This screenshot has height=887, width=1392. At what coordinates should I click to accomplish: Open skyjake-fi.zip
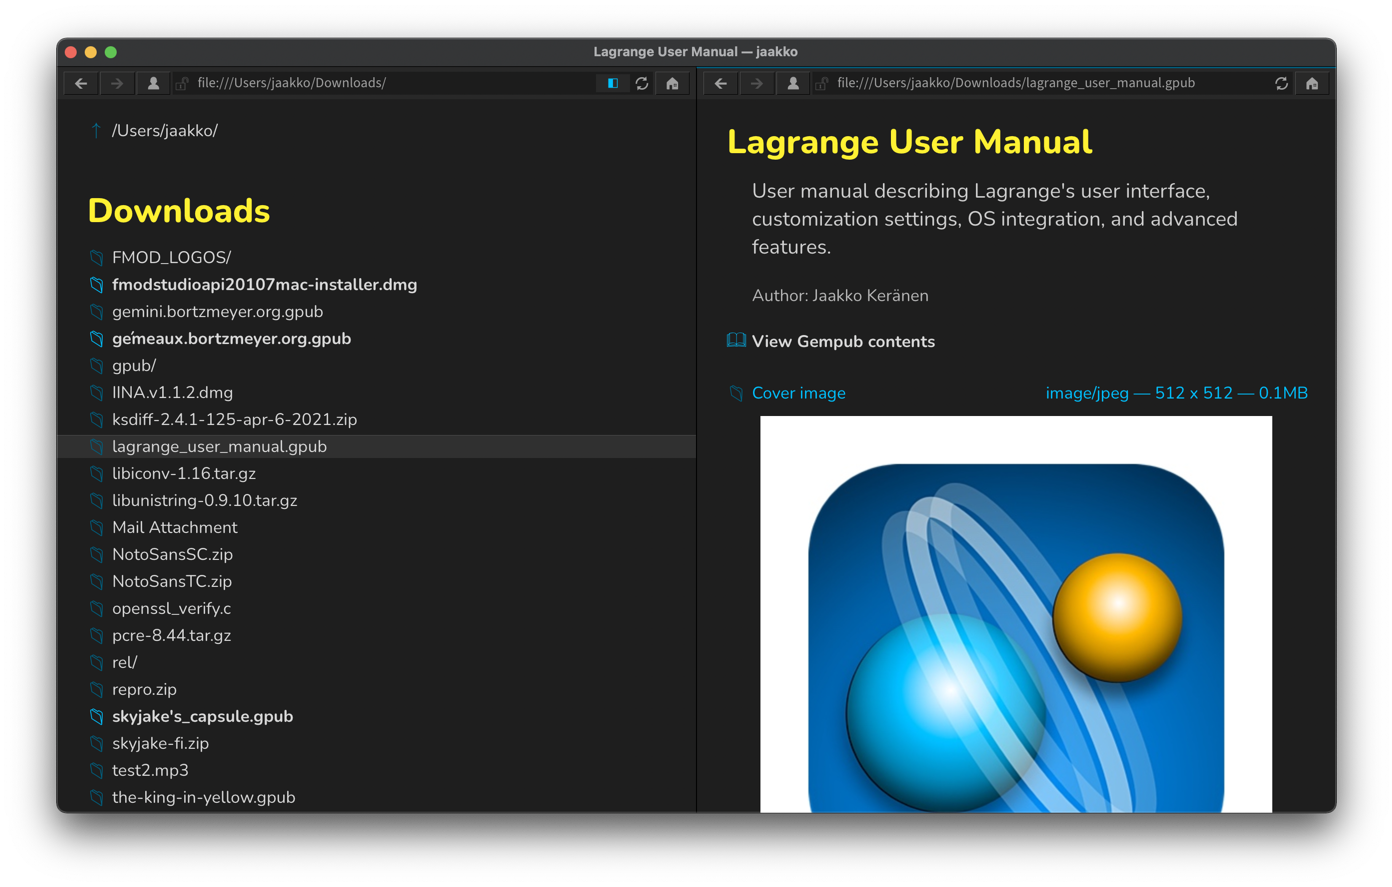[160, 744]
